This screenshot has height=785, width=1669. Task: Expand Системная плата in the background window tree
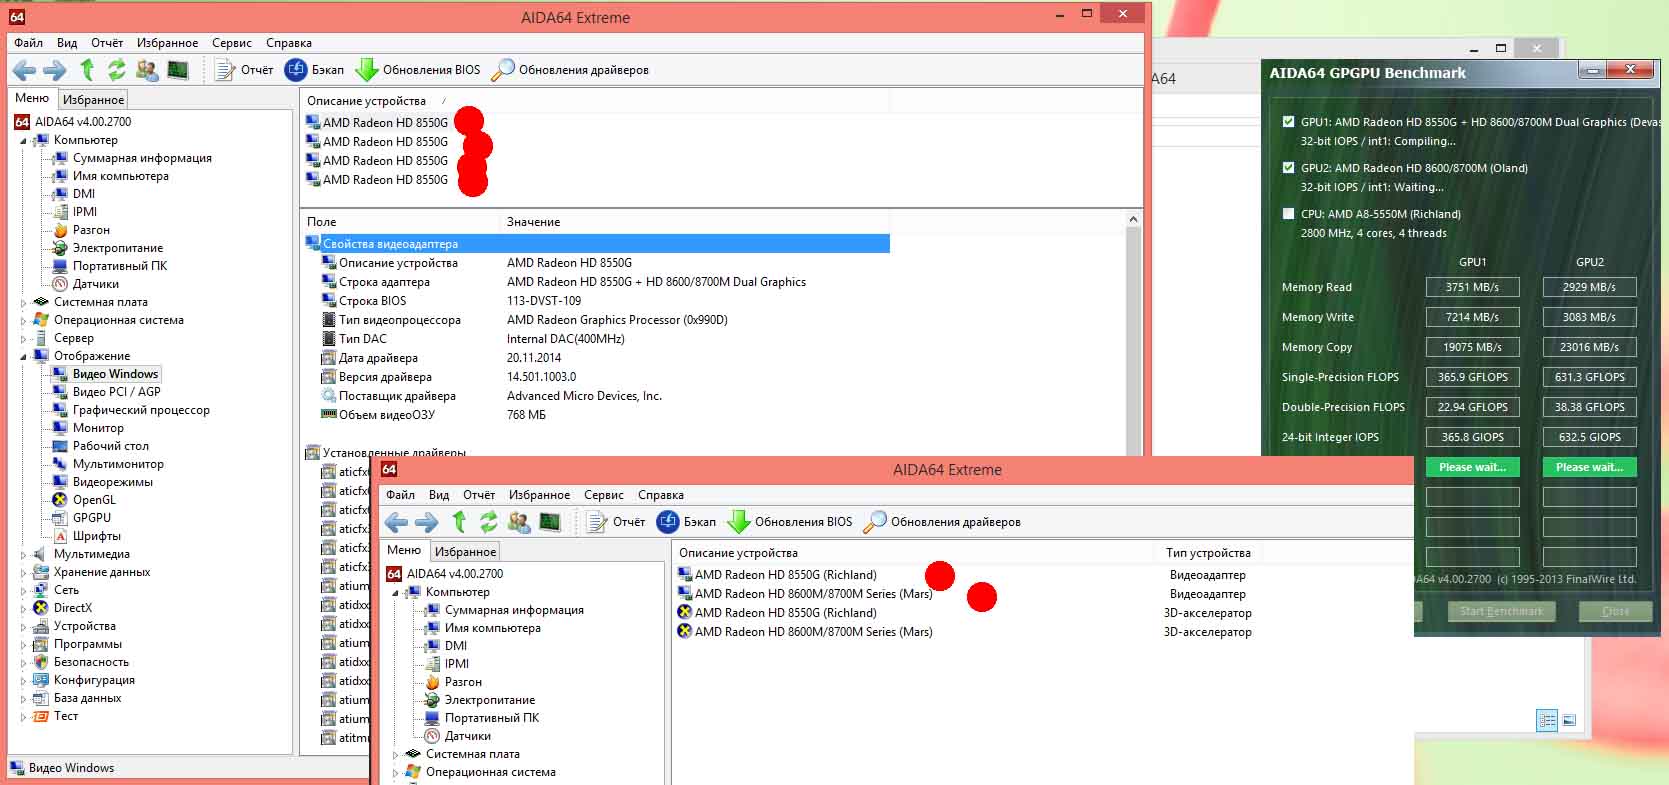[x=23, y=302]
